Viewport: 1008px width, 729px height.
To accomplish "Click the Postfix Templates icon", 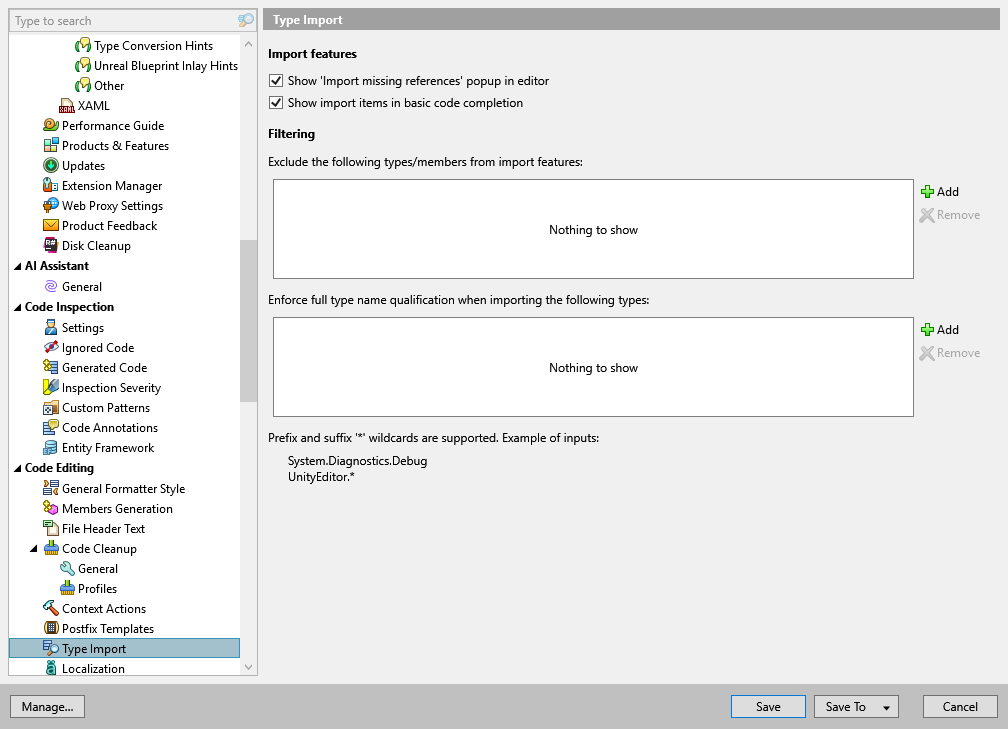I will point(51,628).
